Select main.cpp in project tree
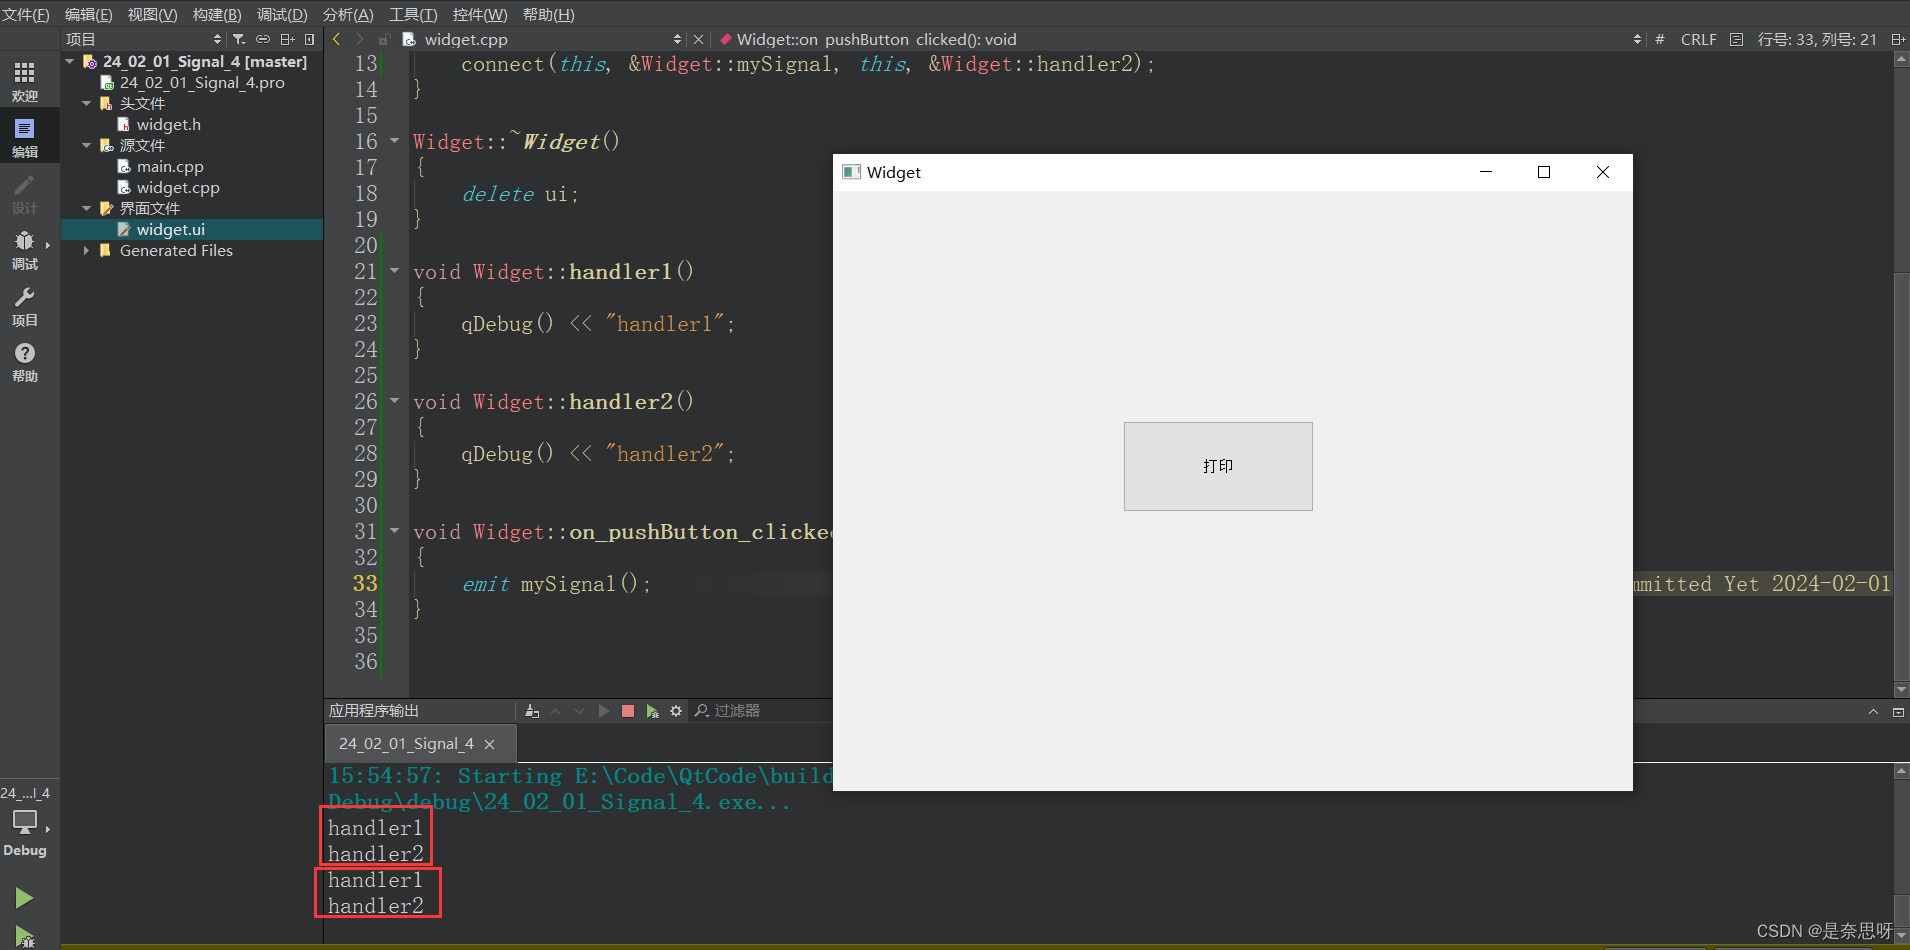The image size is (1910, 950). (170, 166)
